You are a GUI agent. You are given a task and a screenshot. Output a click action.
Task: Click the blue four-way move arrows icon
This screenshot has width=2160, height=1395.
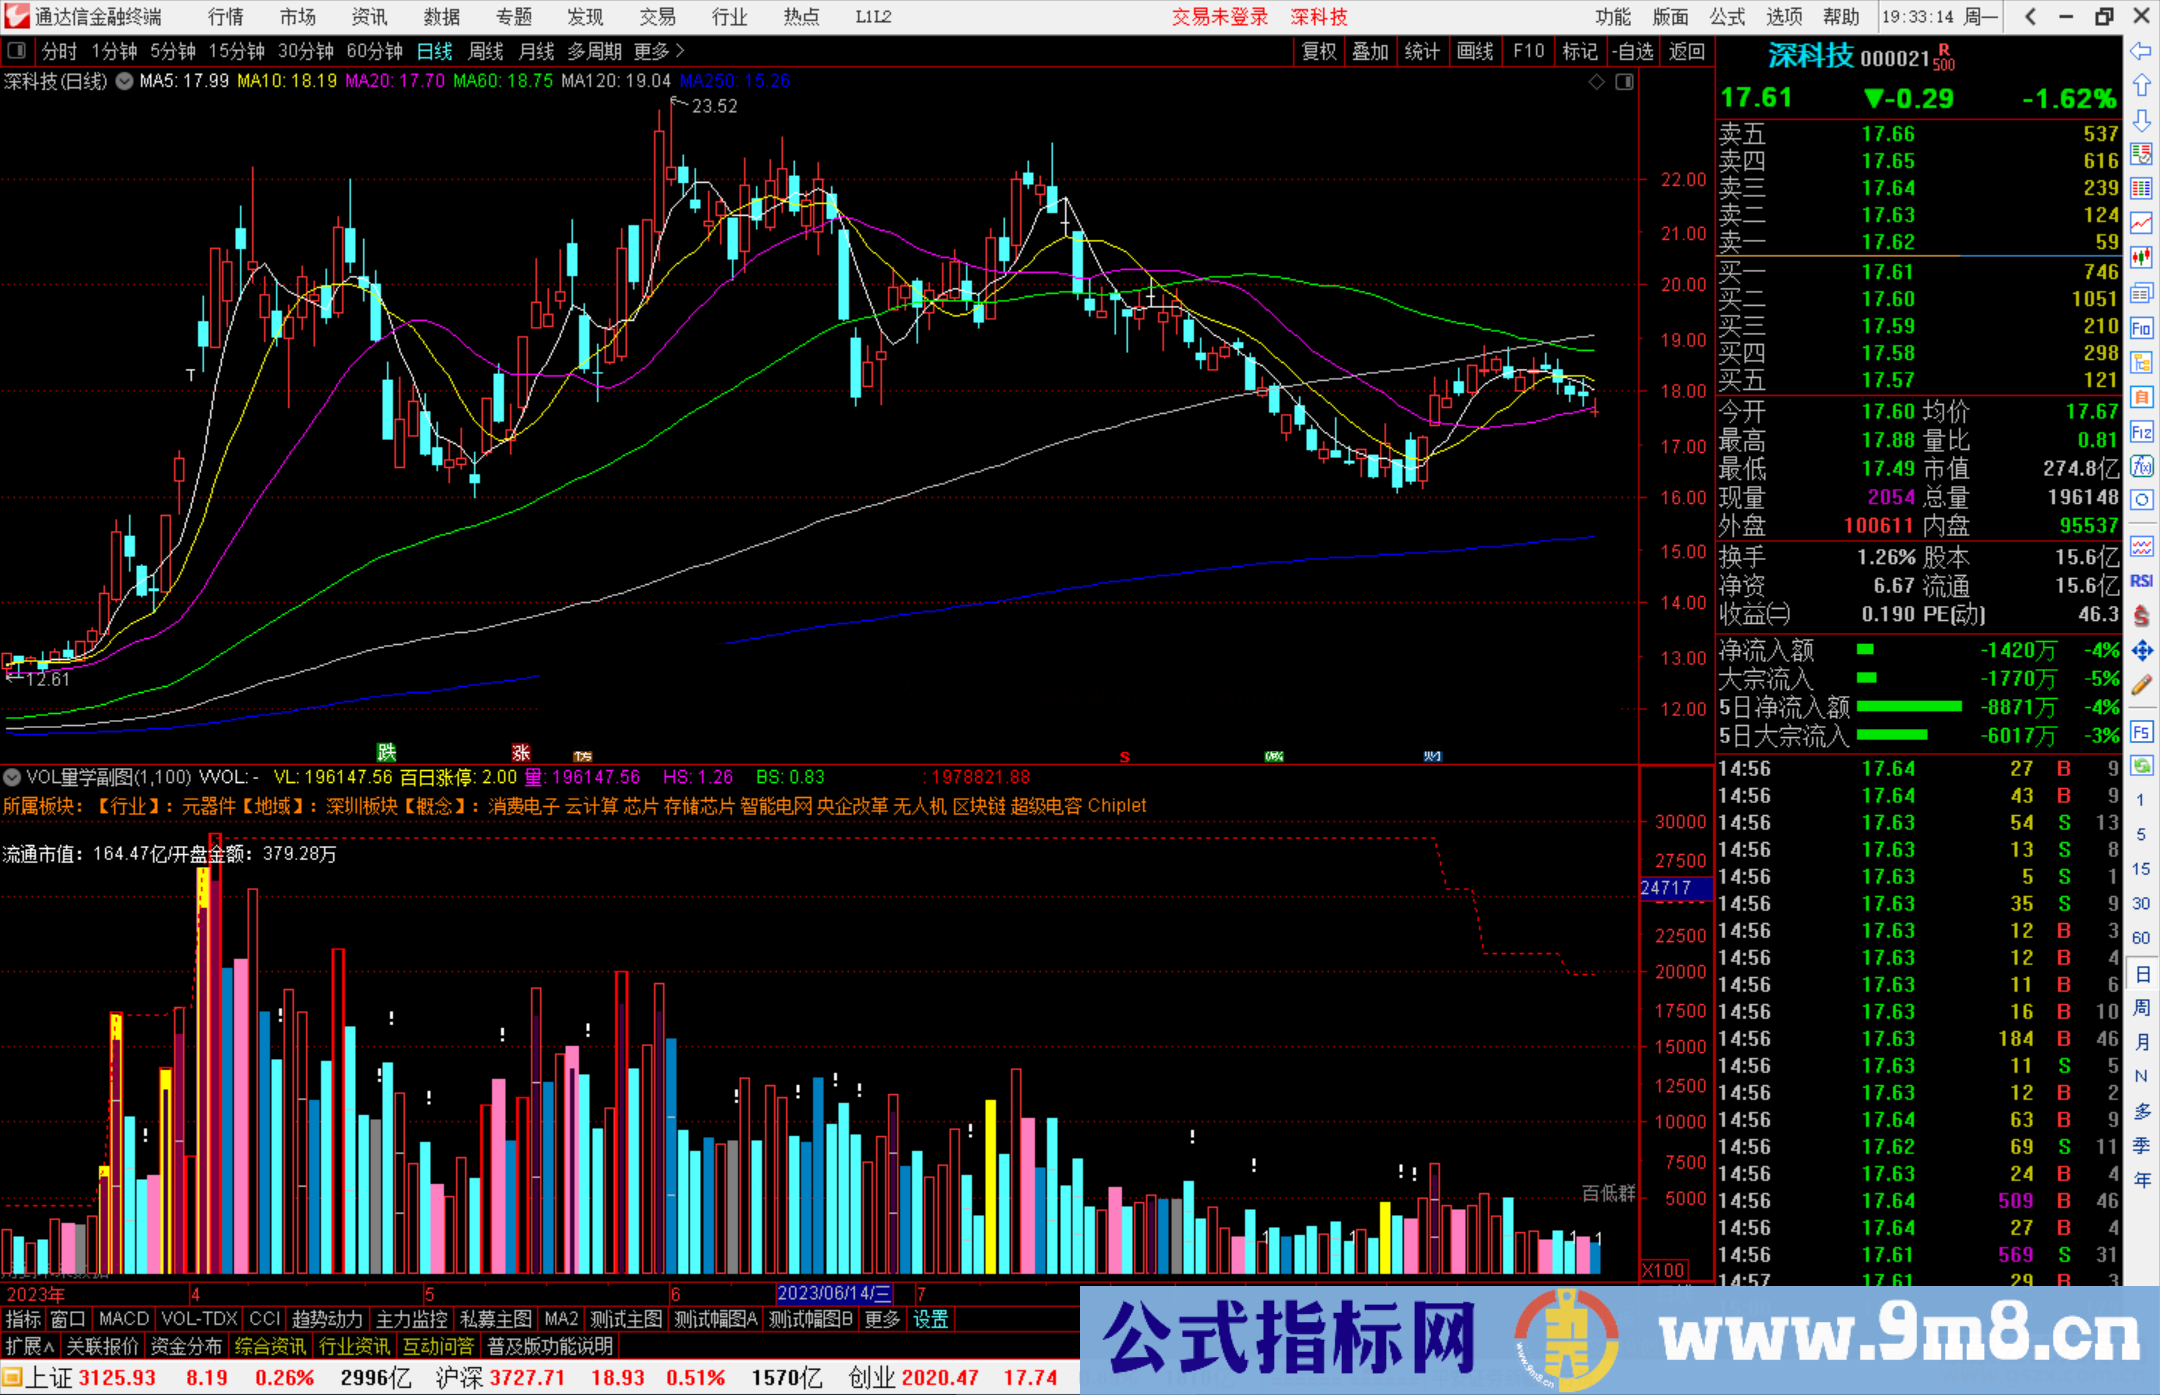(x=2141, y=651)
